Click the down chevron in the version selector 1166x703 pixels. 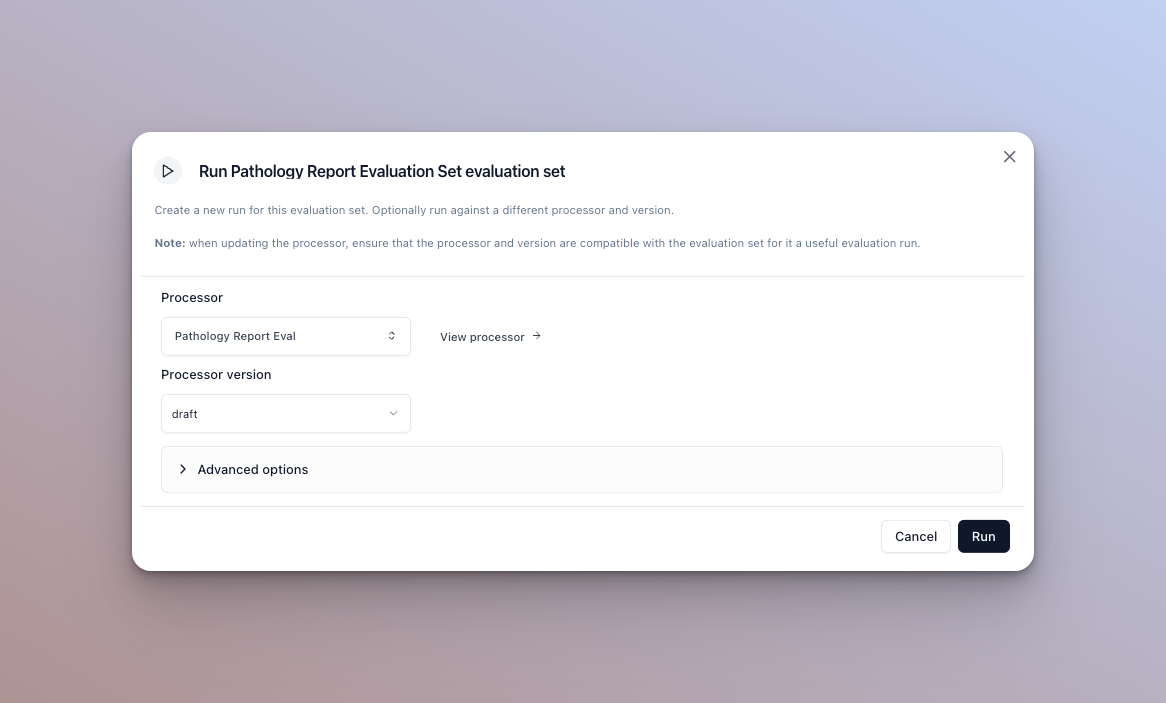[393, 414]
